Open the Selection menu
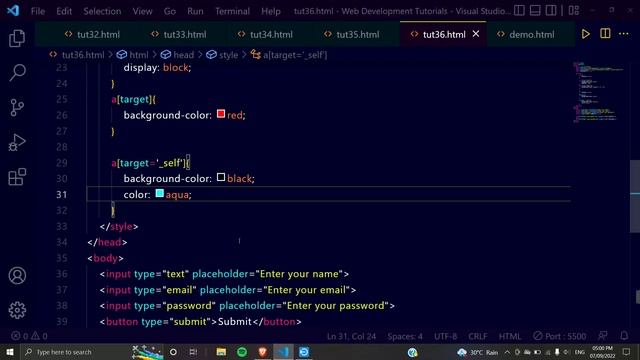Viewport: 640px width, 360px height. coord(102,11)
